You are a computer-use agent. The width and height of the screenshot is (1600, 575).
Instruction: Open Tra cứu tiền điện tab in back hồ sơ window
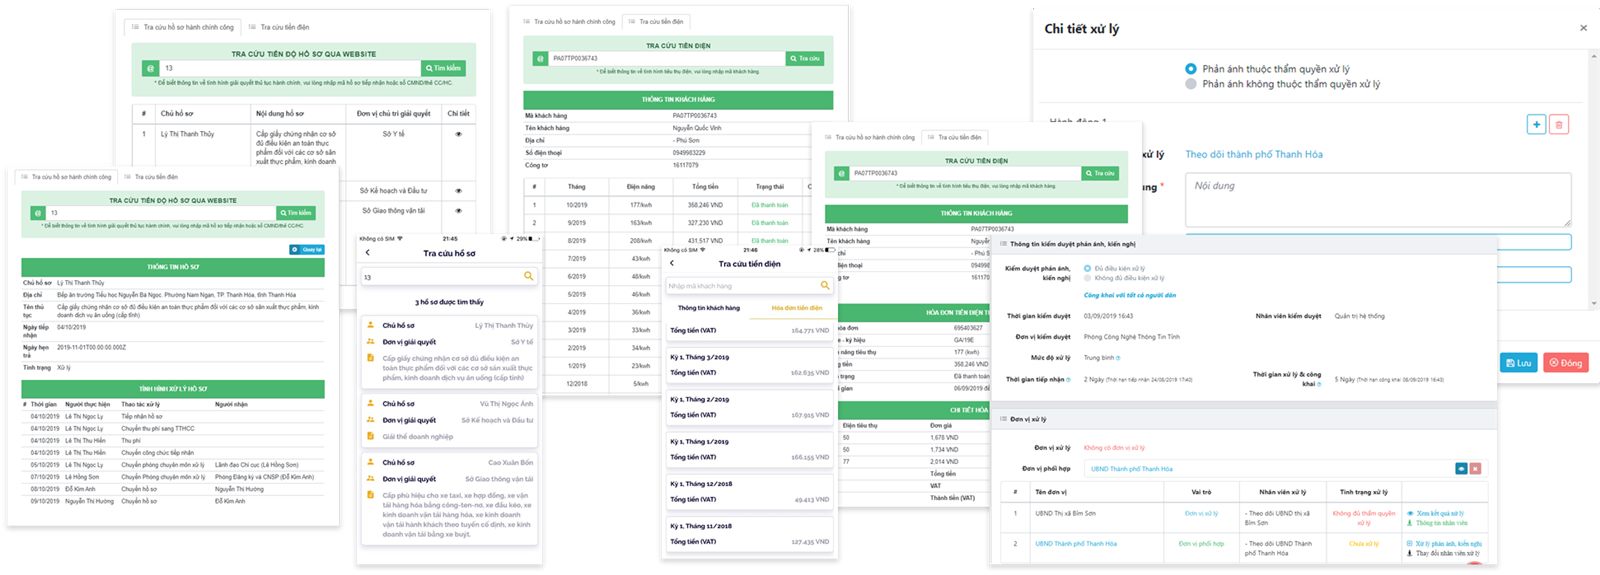(279, 27)
